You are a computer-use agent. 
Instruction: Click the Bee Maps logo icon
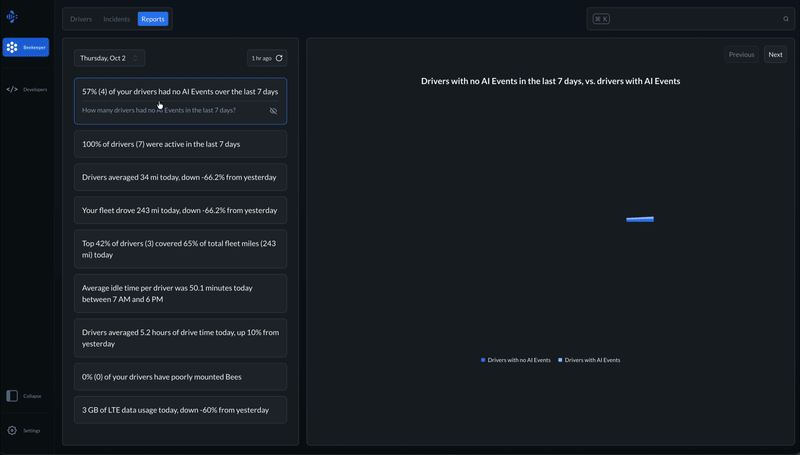(12, 17)
